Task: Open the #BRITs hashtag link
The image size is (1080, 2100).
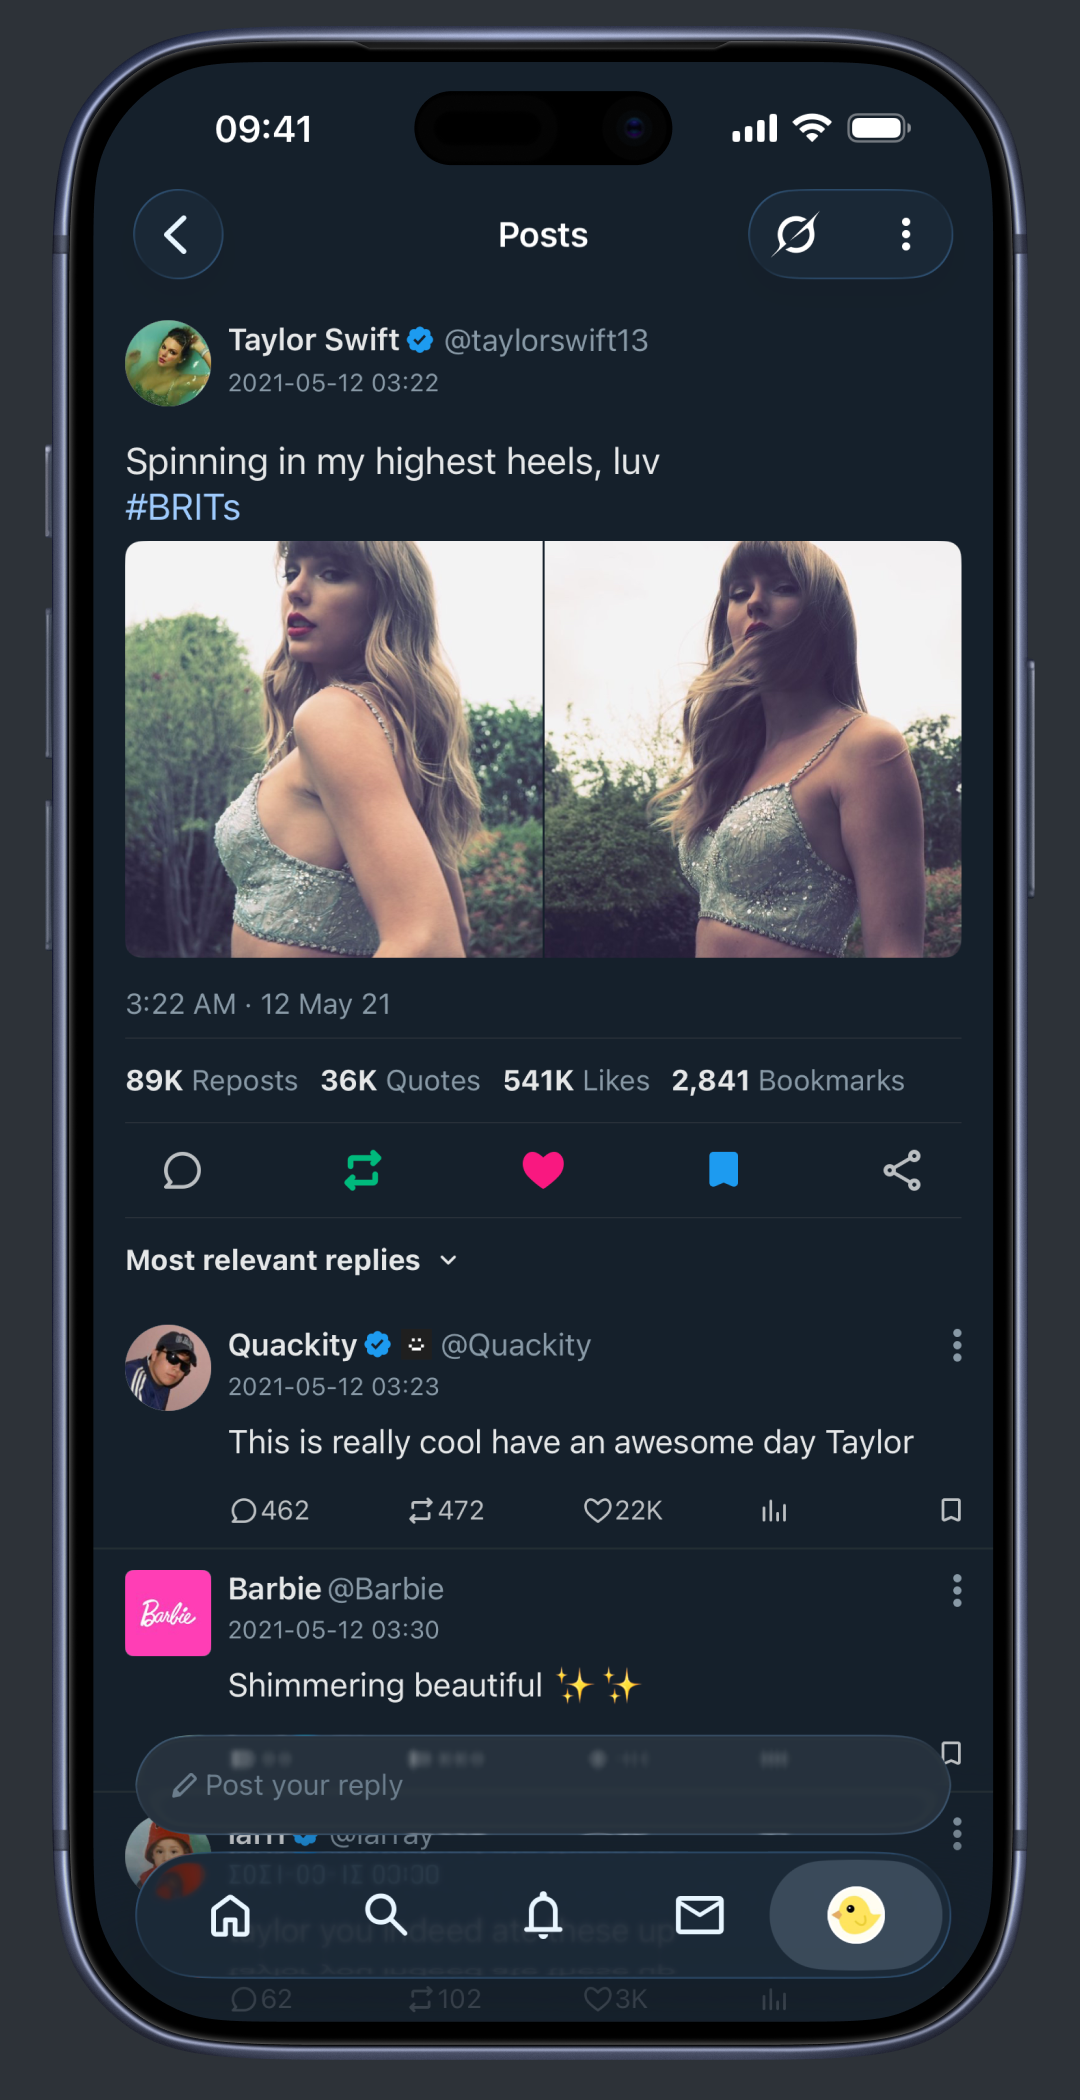Action: coord(183,508)
